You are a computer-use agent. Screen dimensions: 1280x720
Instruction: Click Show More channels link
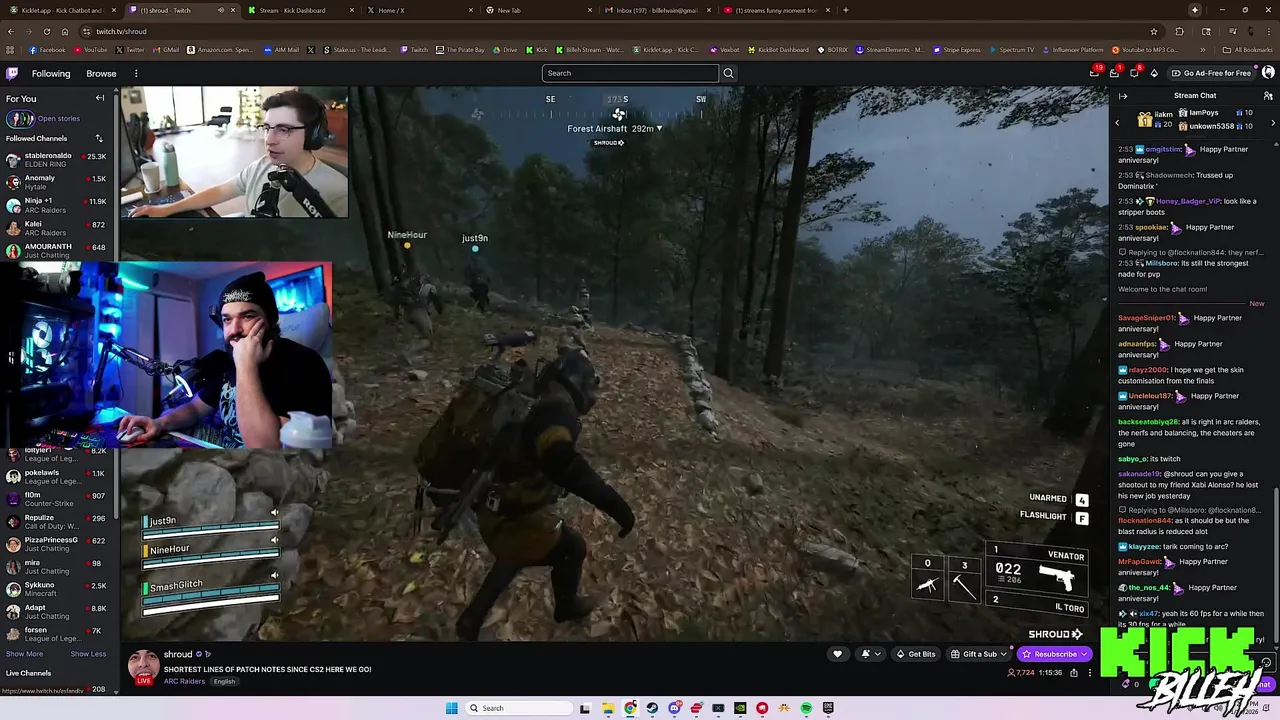[24, 654]
